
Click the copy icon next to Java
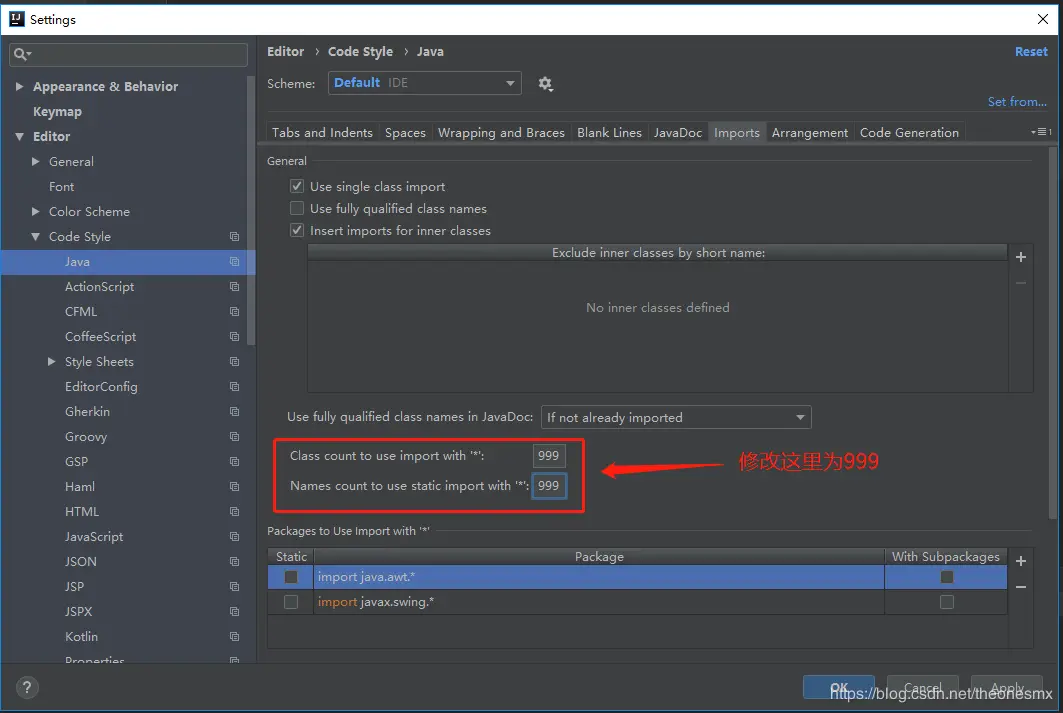click(x=234, y=262)
